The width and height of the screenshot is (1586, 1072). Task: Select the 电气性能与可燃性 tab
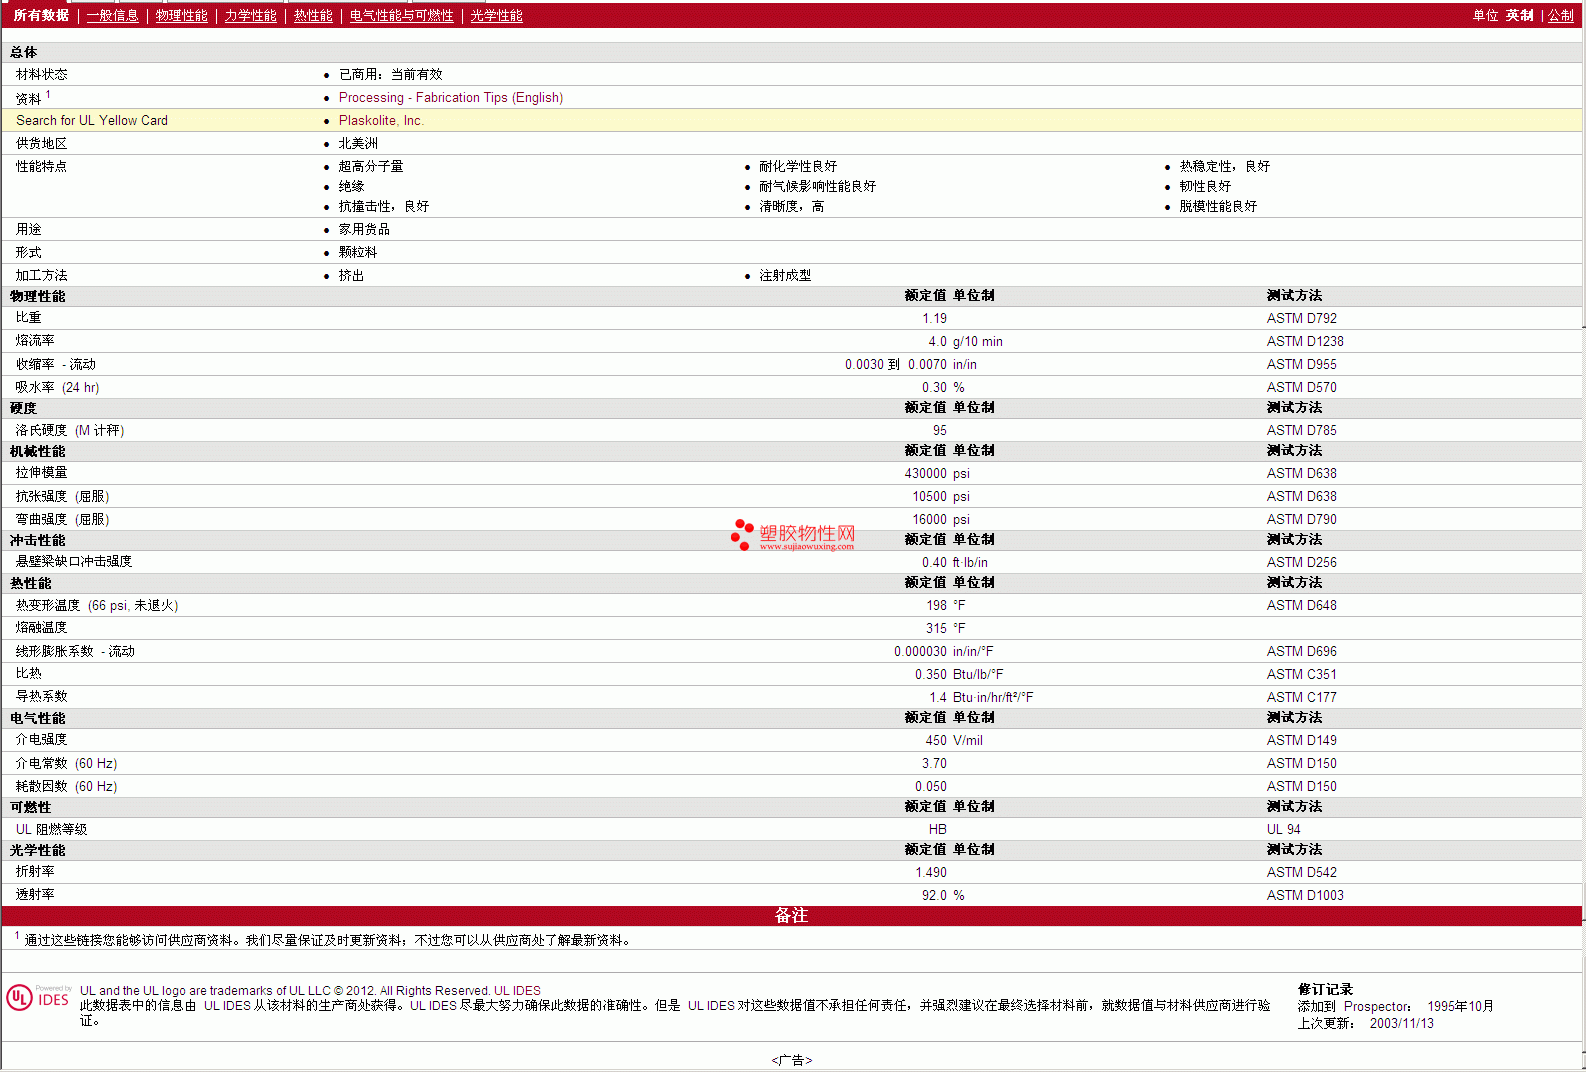tap(401, 16)
